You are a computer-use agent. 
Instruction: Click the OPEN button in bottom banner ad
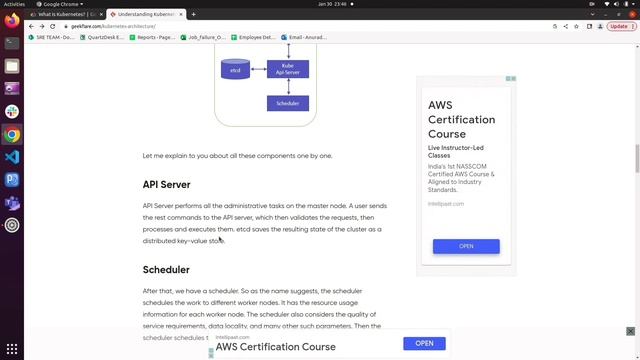coord(424,343)
